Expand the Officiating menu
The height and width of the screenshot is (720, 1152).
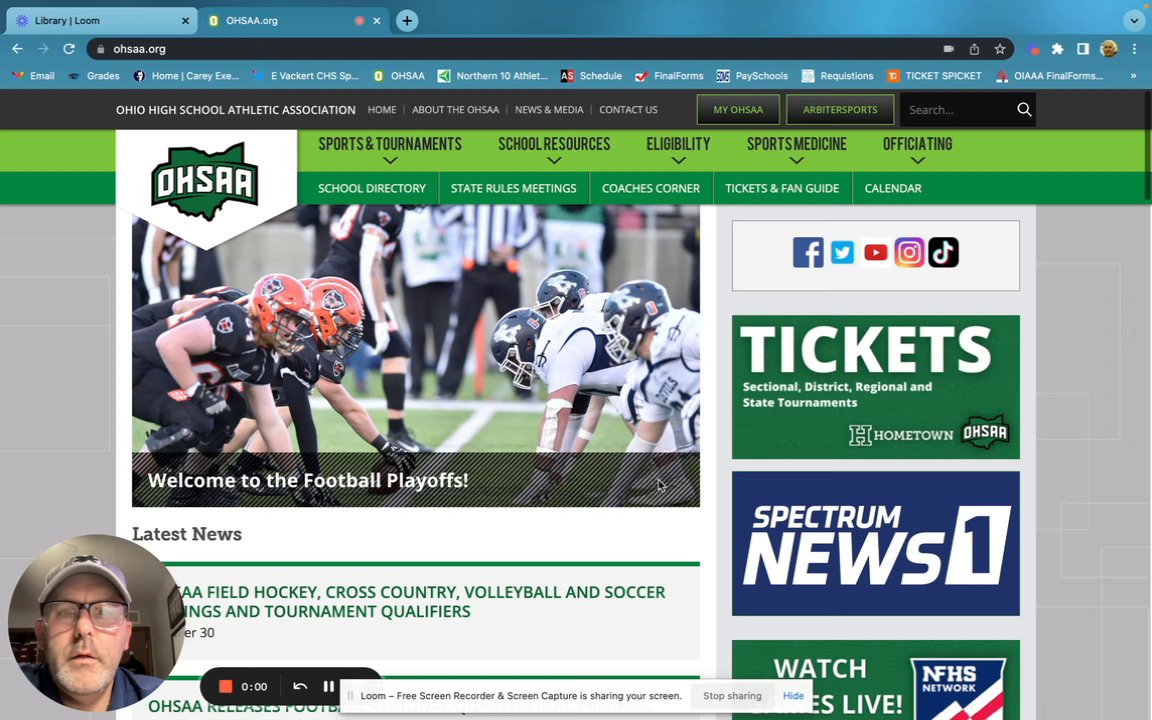(918, 151)
